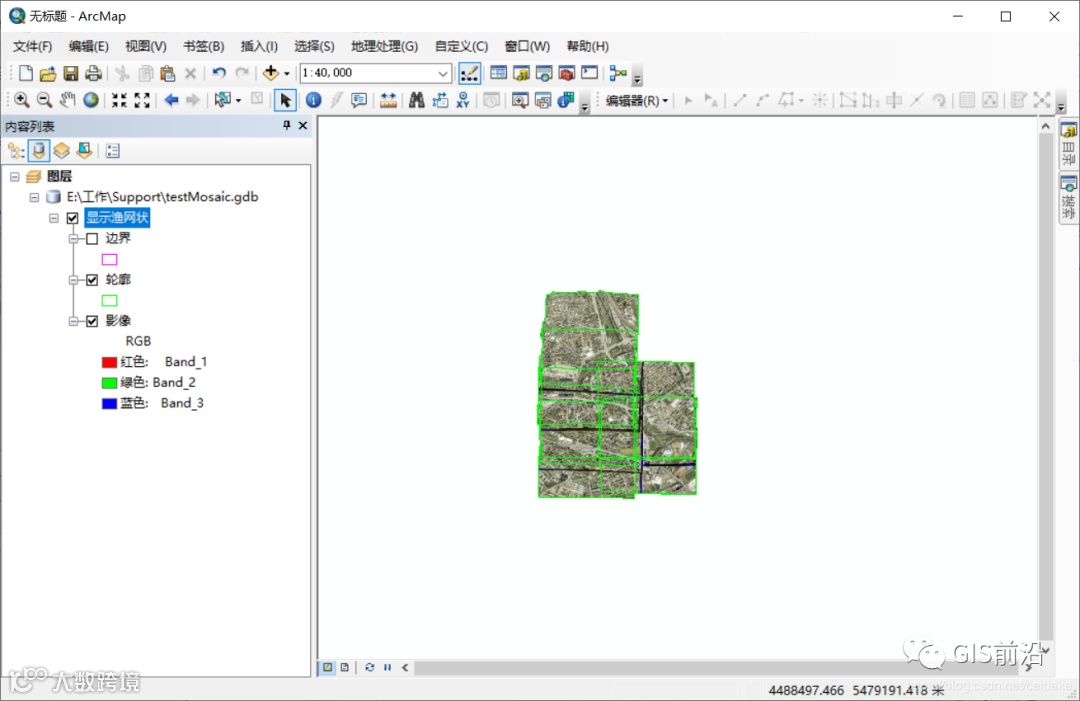Select the Zoom In tool

click(21, 100)
